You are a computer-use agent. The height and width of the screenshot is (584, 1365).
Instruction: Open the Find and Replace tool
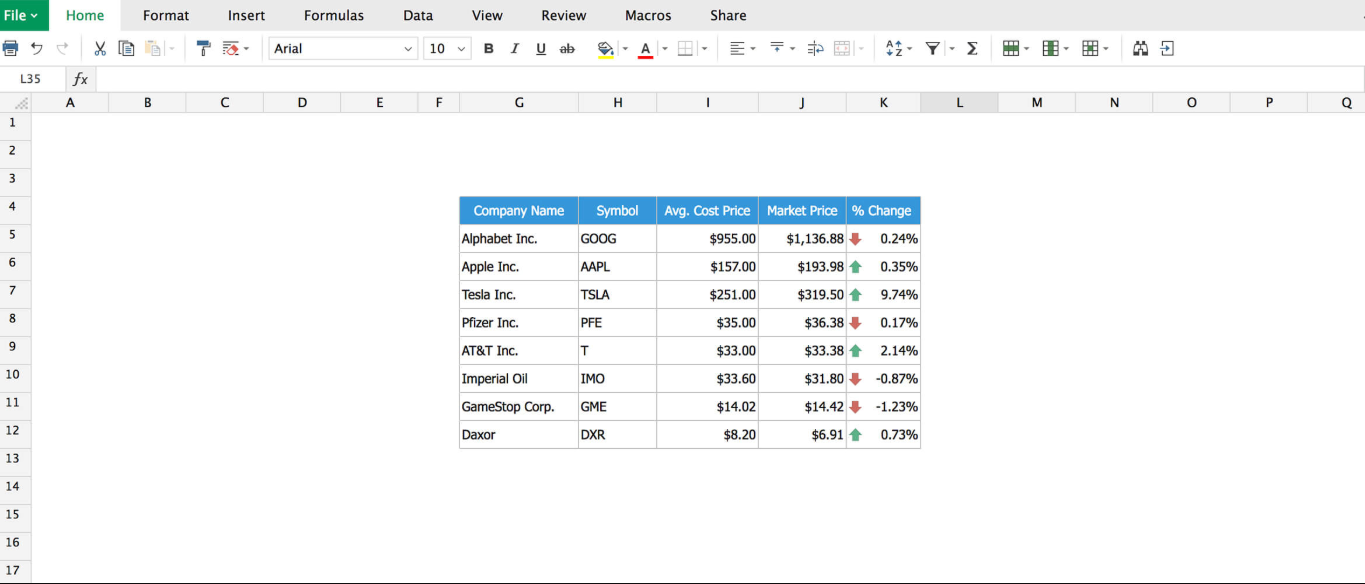coord(1140,47)
